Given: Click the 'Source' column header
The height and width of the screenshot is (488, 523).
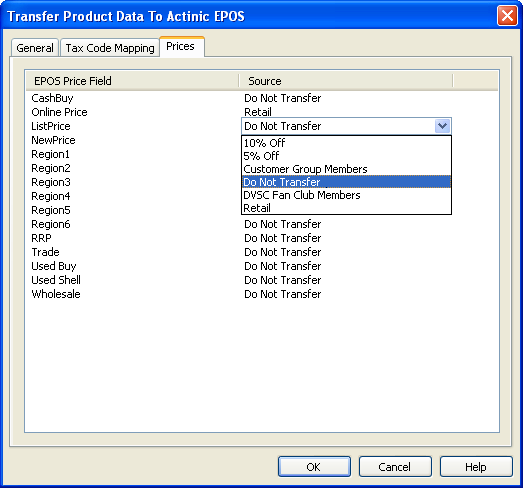Looking at the screenshot, I should tap(346, 81).
